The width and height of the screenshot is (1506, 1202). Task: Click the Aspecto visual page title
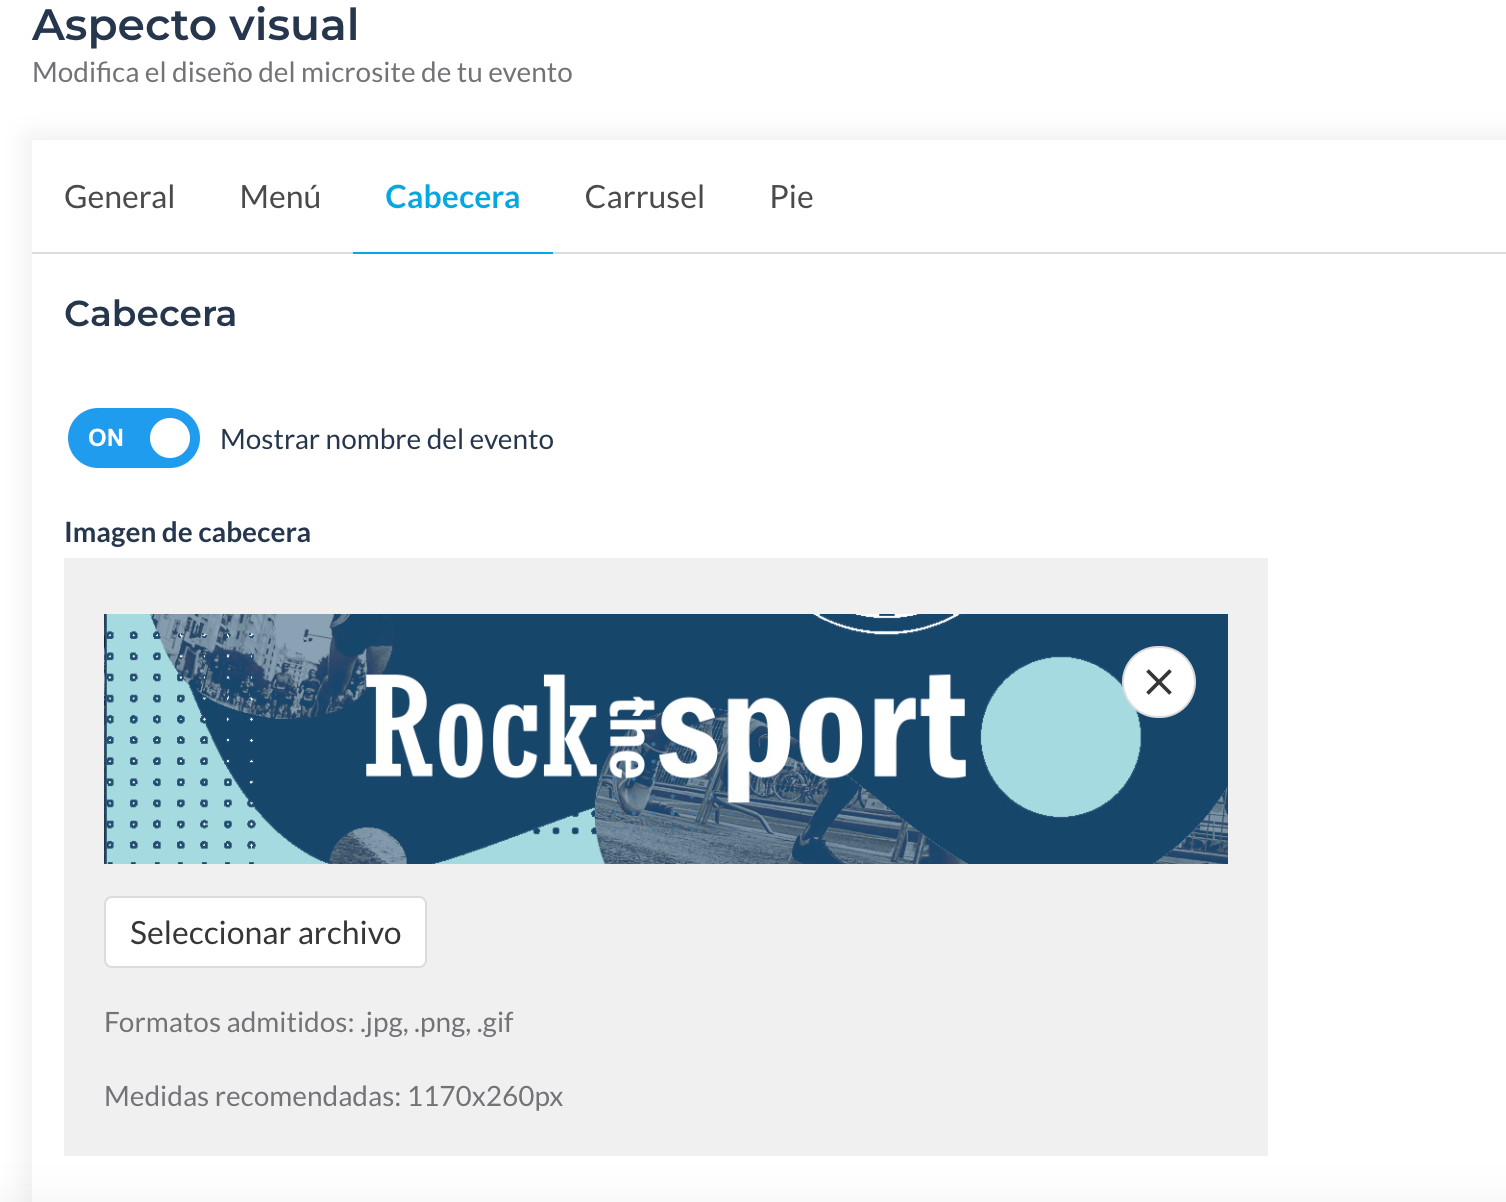[195, 25]
